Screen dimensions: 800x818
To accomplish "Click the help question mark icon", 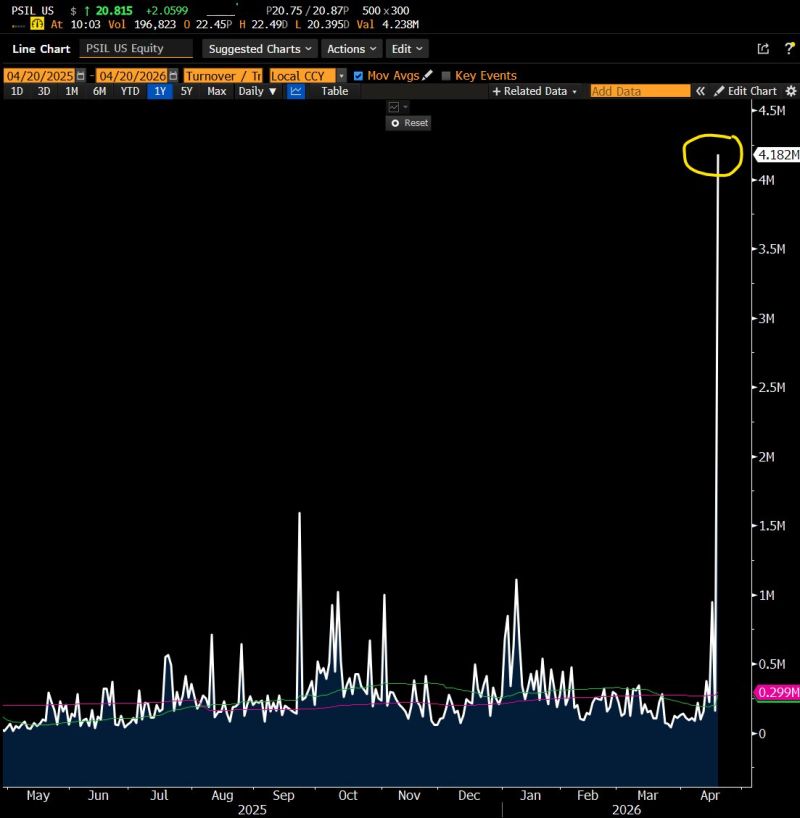I will [x=789, y=48].
